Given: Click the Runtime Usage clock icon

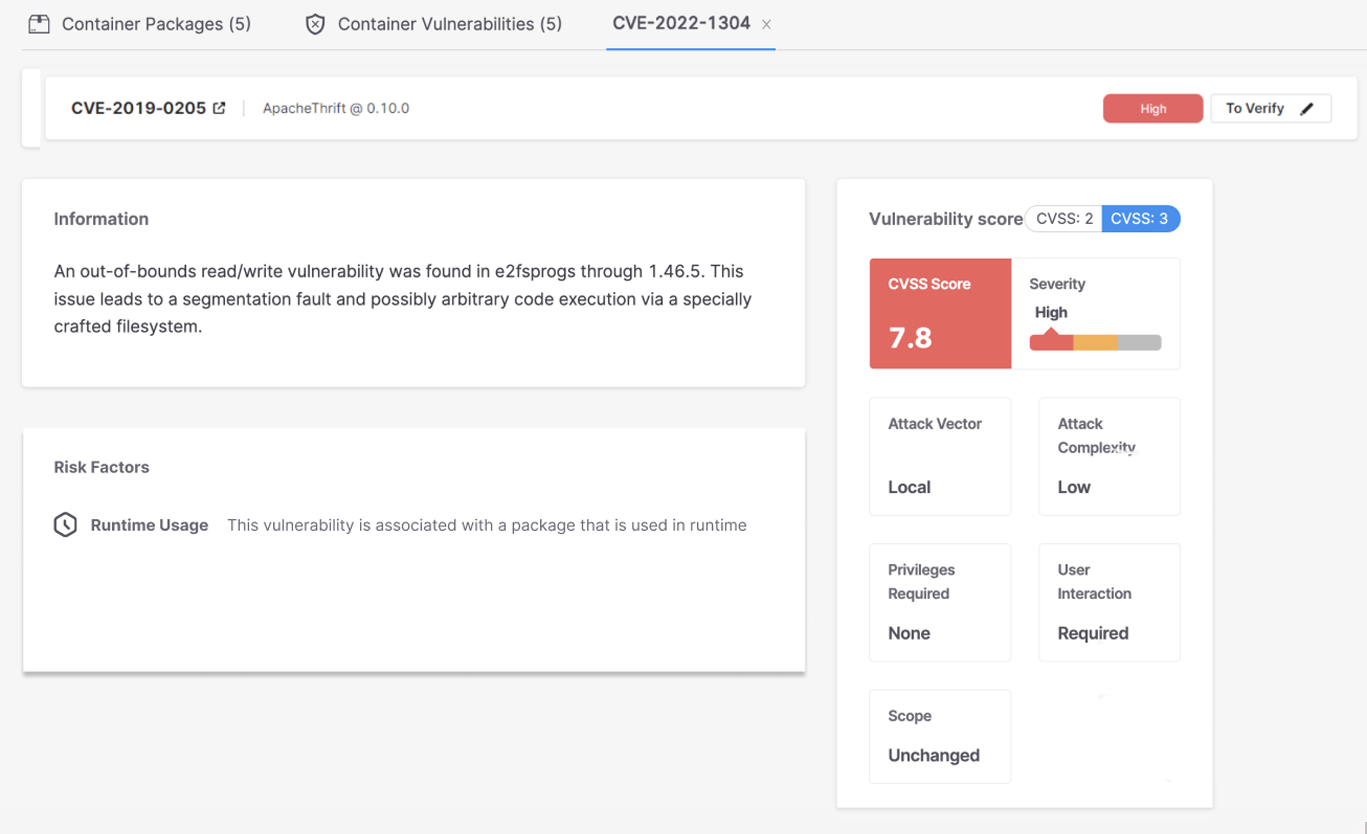Looking at the screenshot, I should (65, 525).
